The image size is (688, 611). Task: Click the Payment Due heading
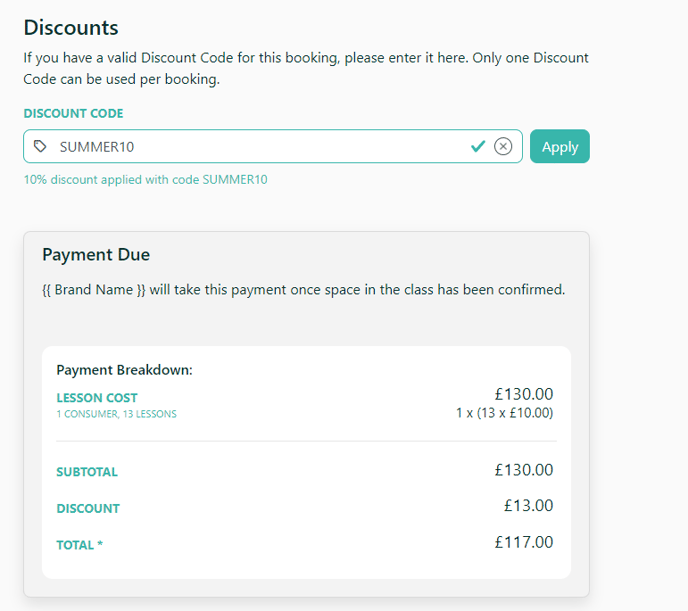pos(96,254)
